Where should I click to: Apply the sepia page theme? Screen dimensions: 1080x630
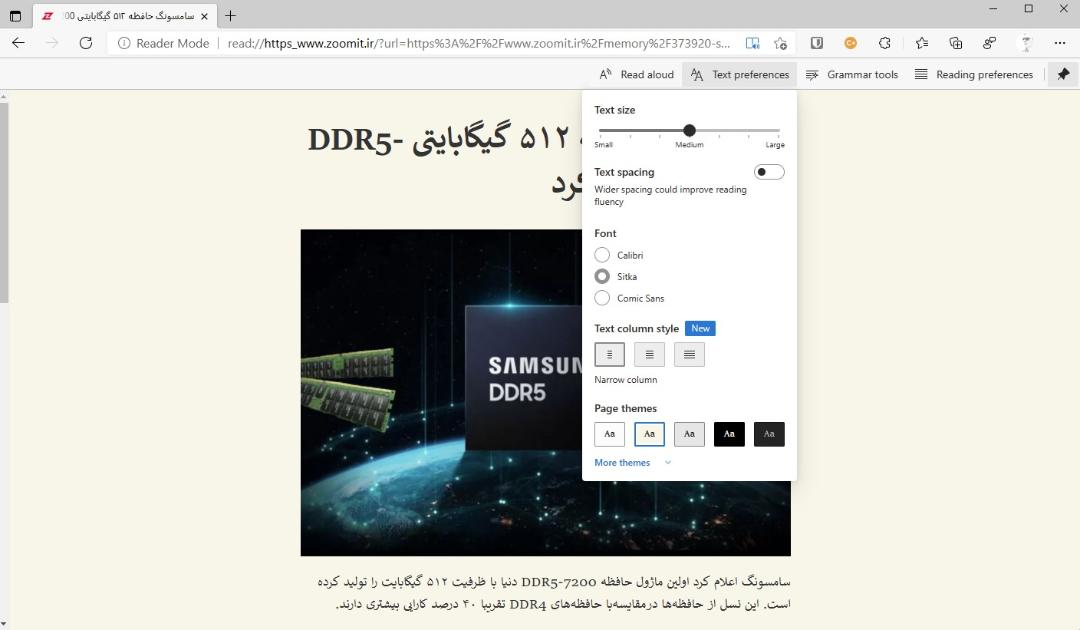coord(650,434)
